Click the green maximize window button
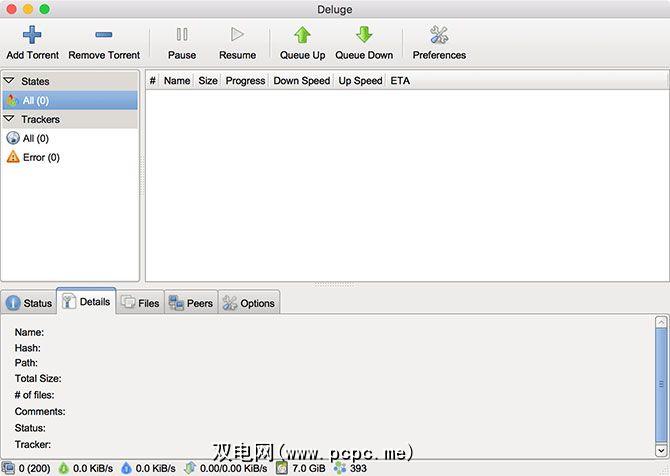The height and width of the screenshot is (476, 670). (44, 9)
